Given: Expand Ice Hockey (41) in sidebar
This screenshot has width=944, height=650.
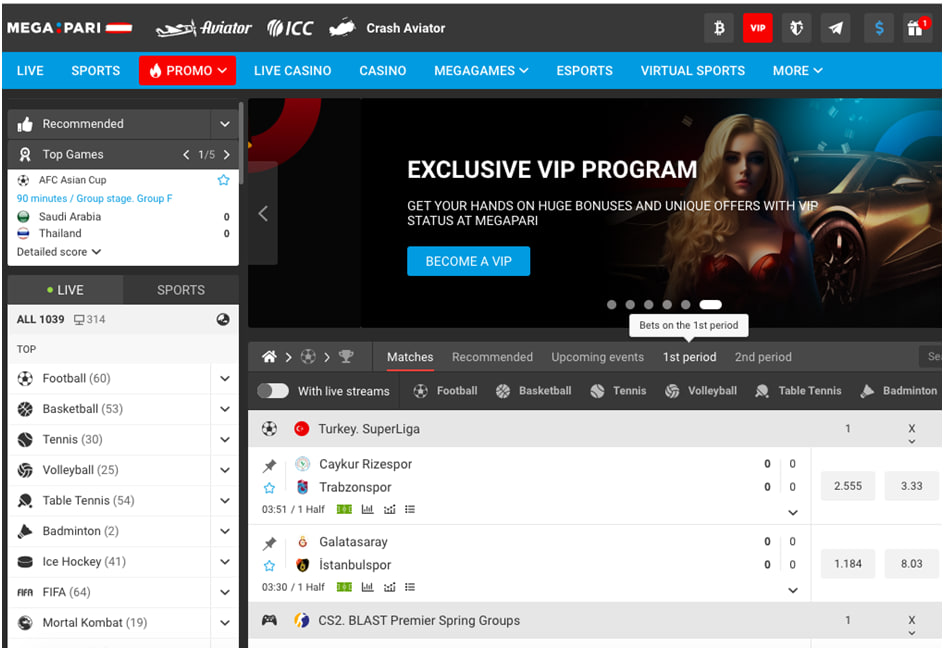Looking at the screenshot, I should click(225, 562).
